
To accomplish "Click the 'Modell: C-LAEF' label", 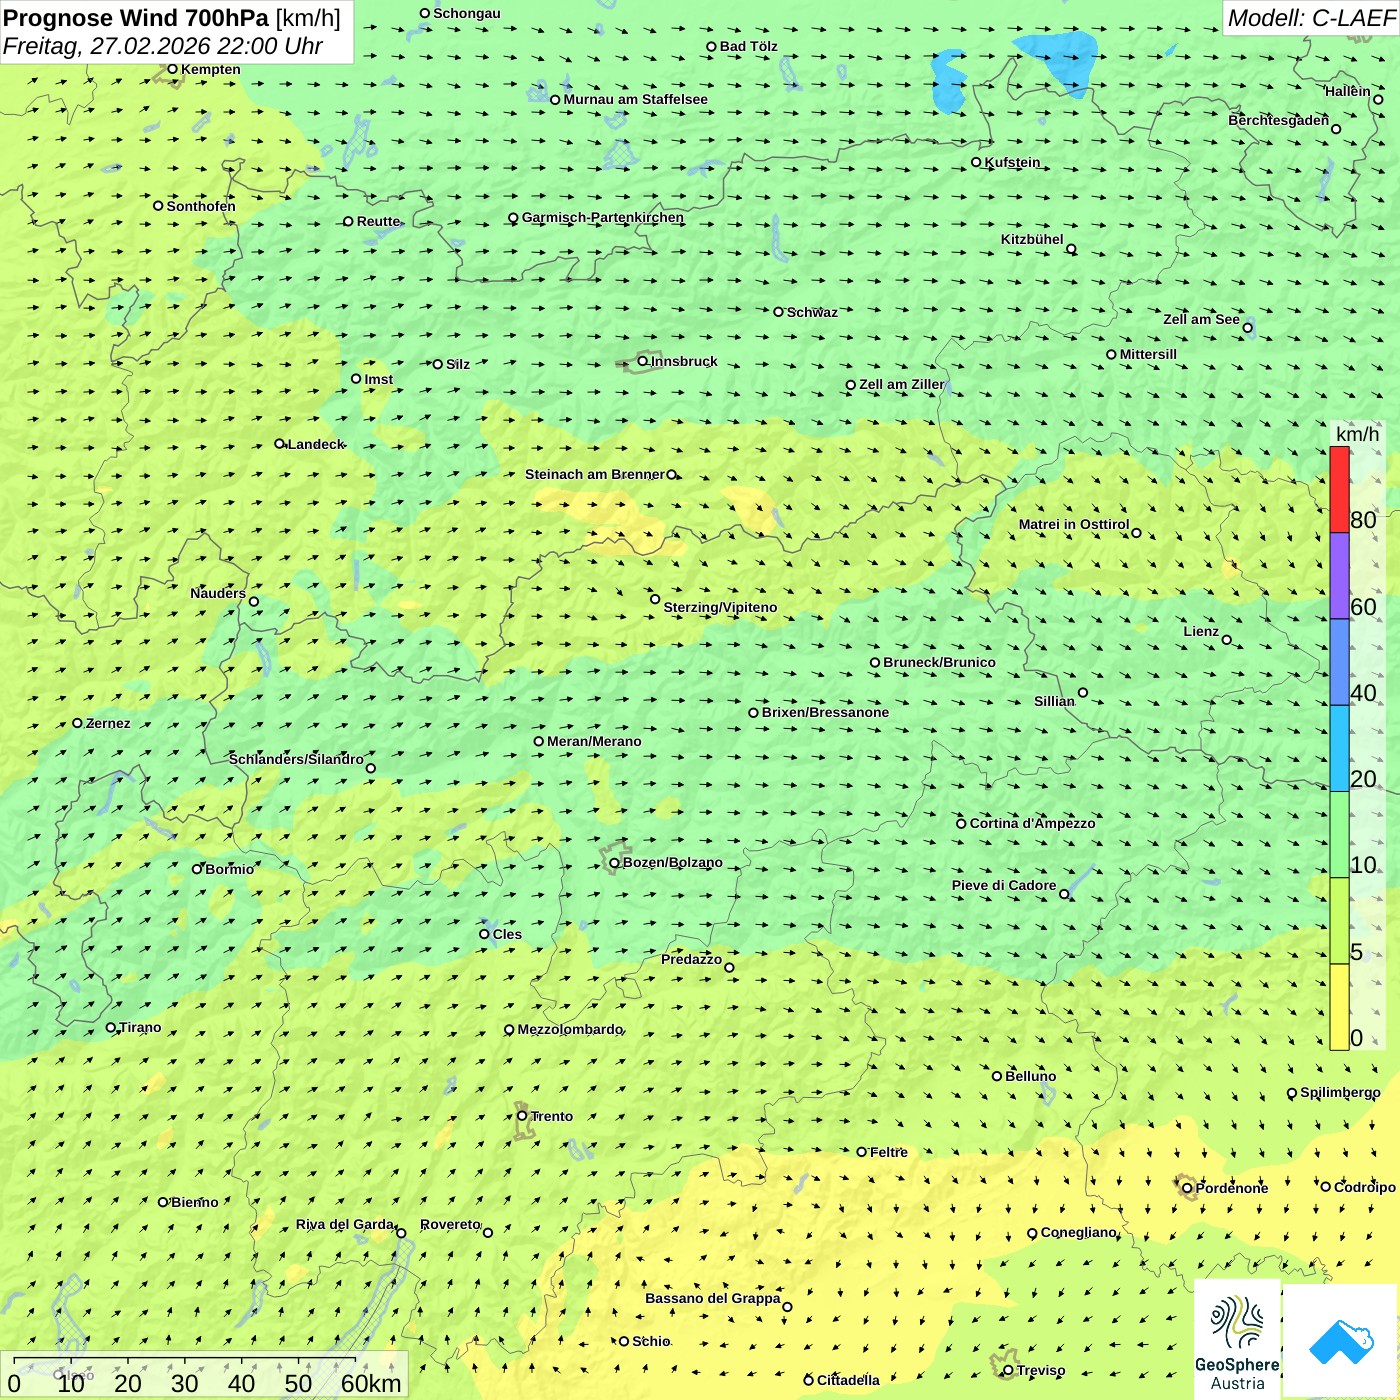I will (1311, 18).
